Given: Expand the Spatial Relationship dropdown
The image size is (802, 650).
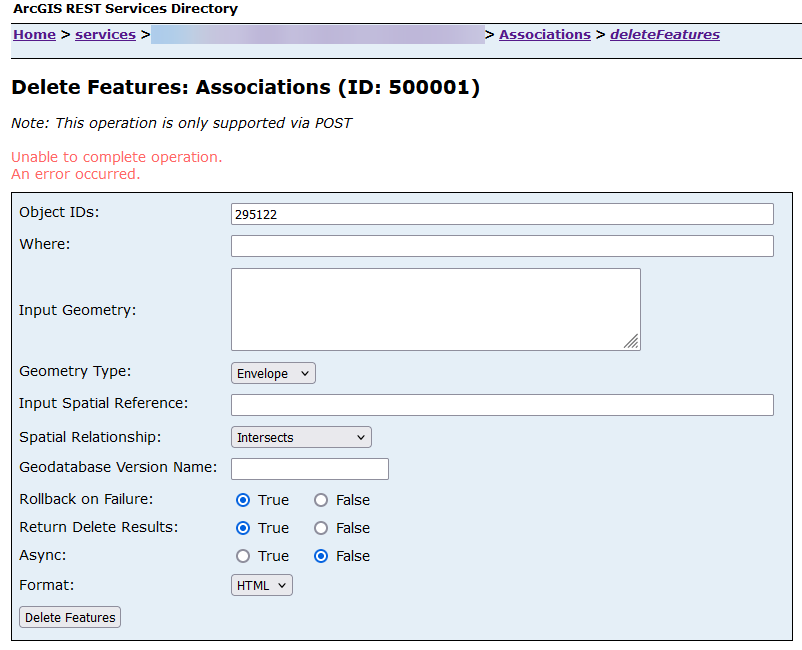Looking at the screenshot, I should coord(301,437).
